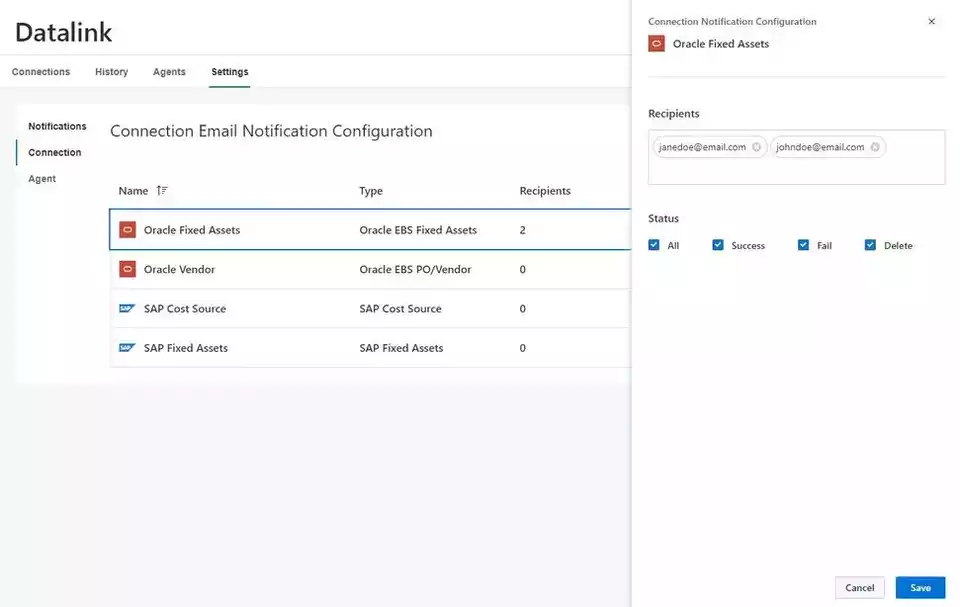Click the SAP Fixed Assets logo icon
Viewport: 960px width, 607px height.
(127, 347)
